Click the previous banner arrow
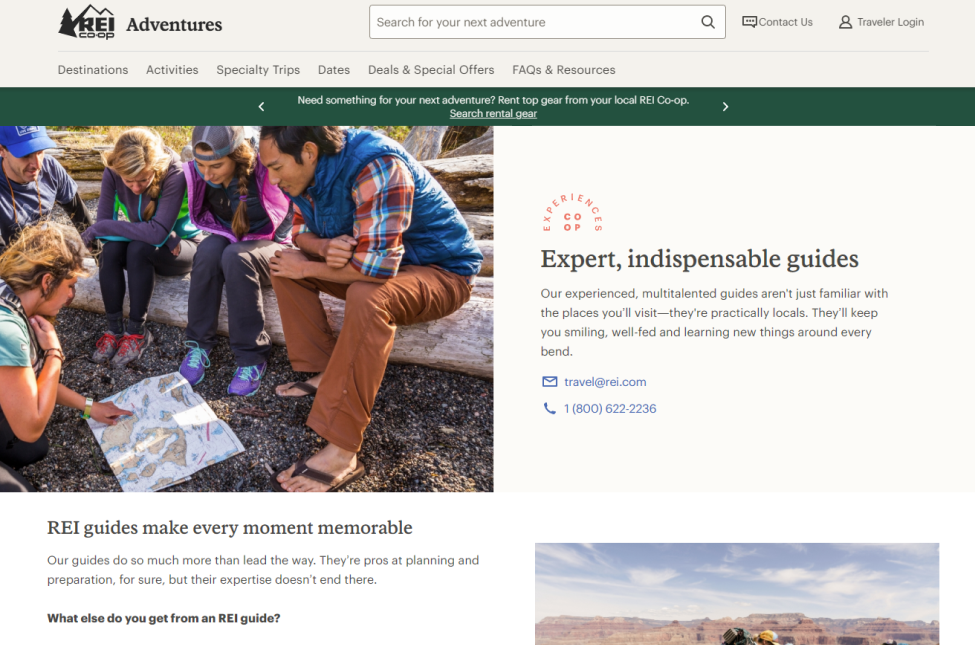This screenshot has width=975, height=645. tap(261, 106)
